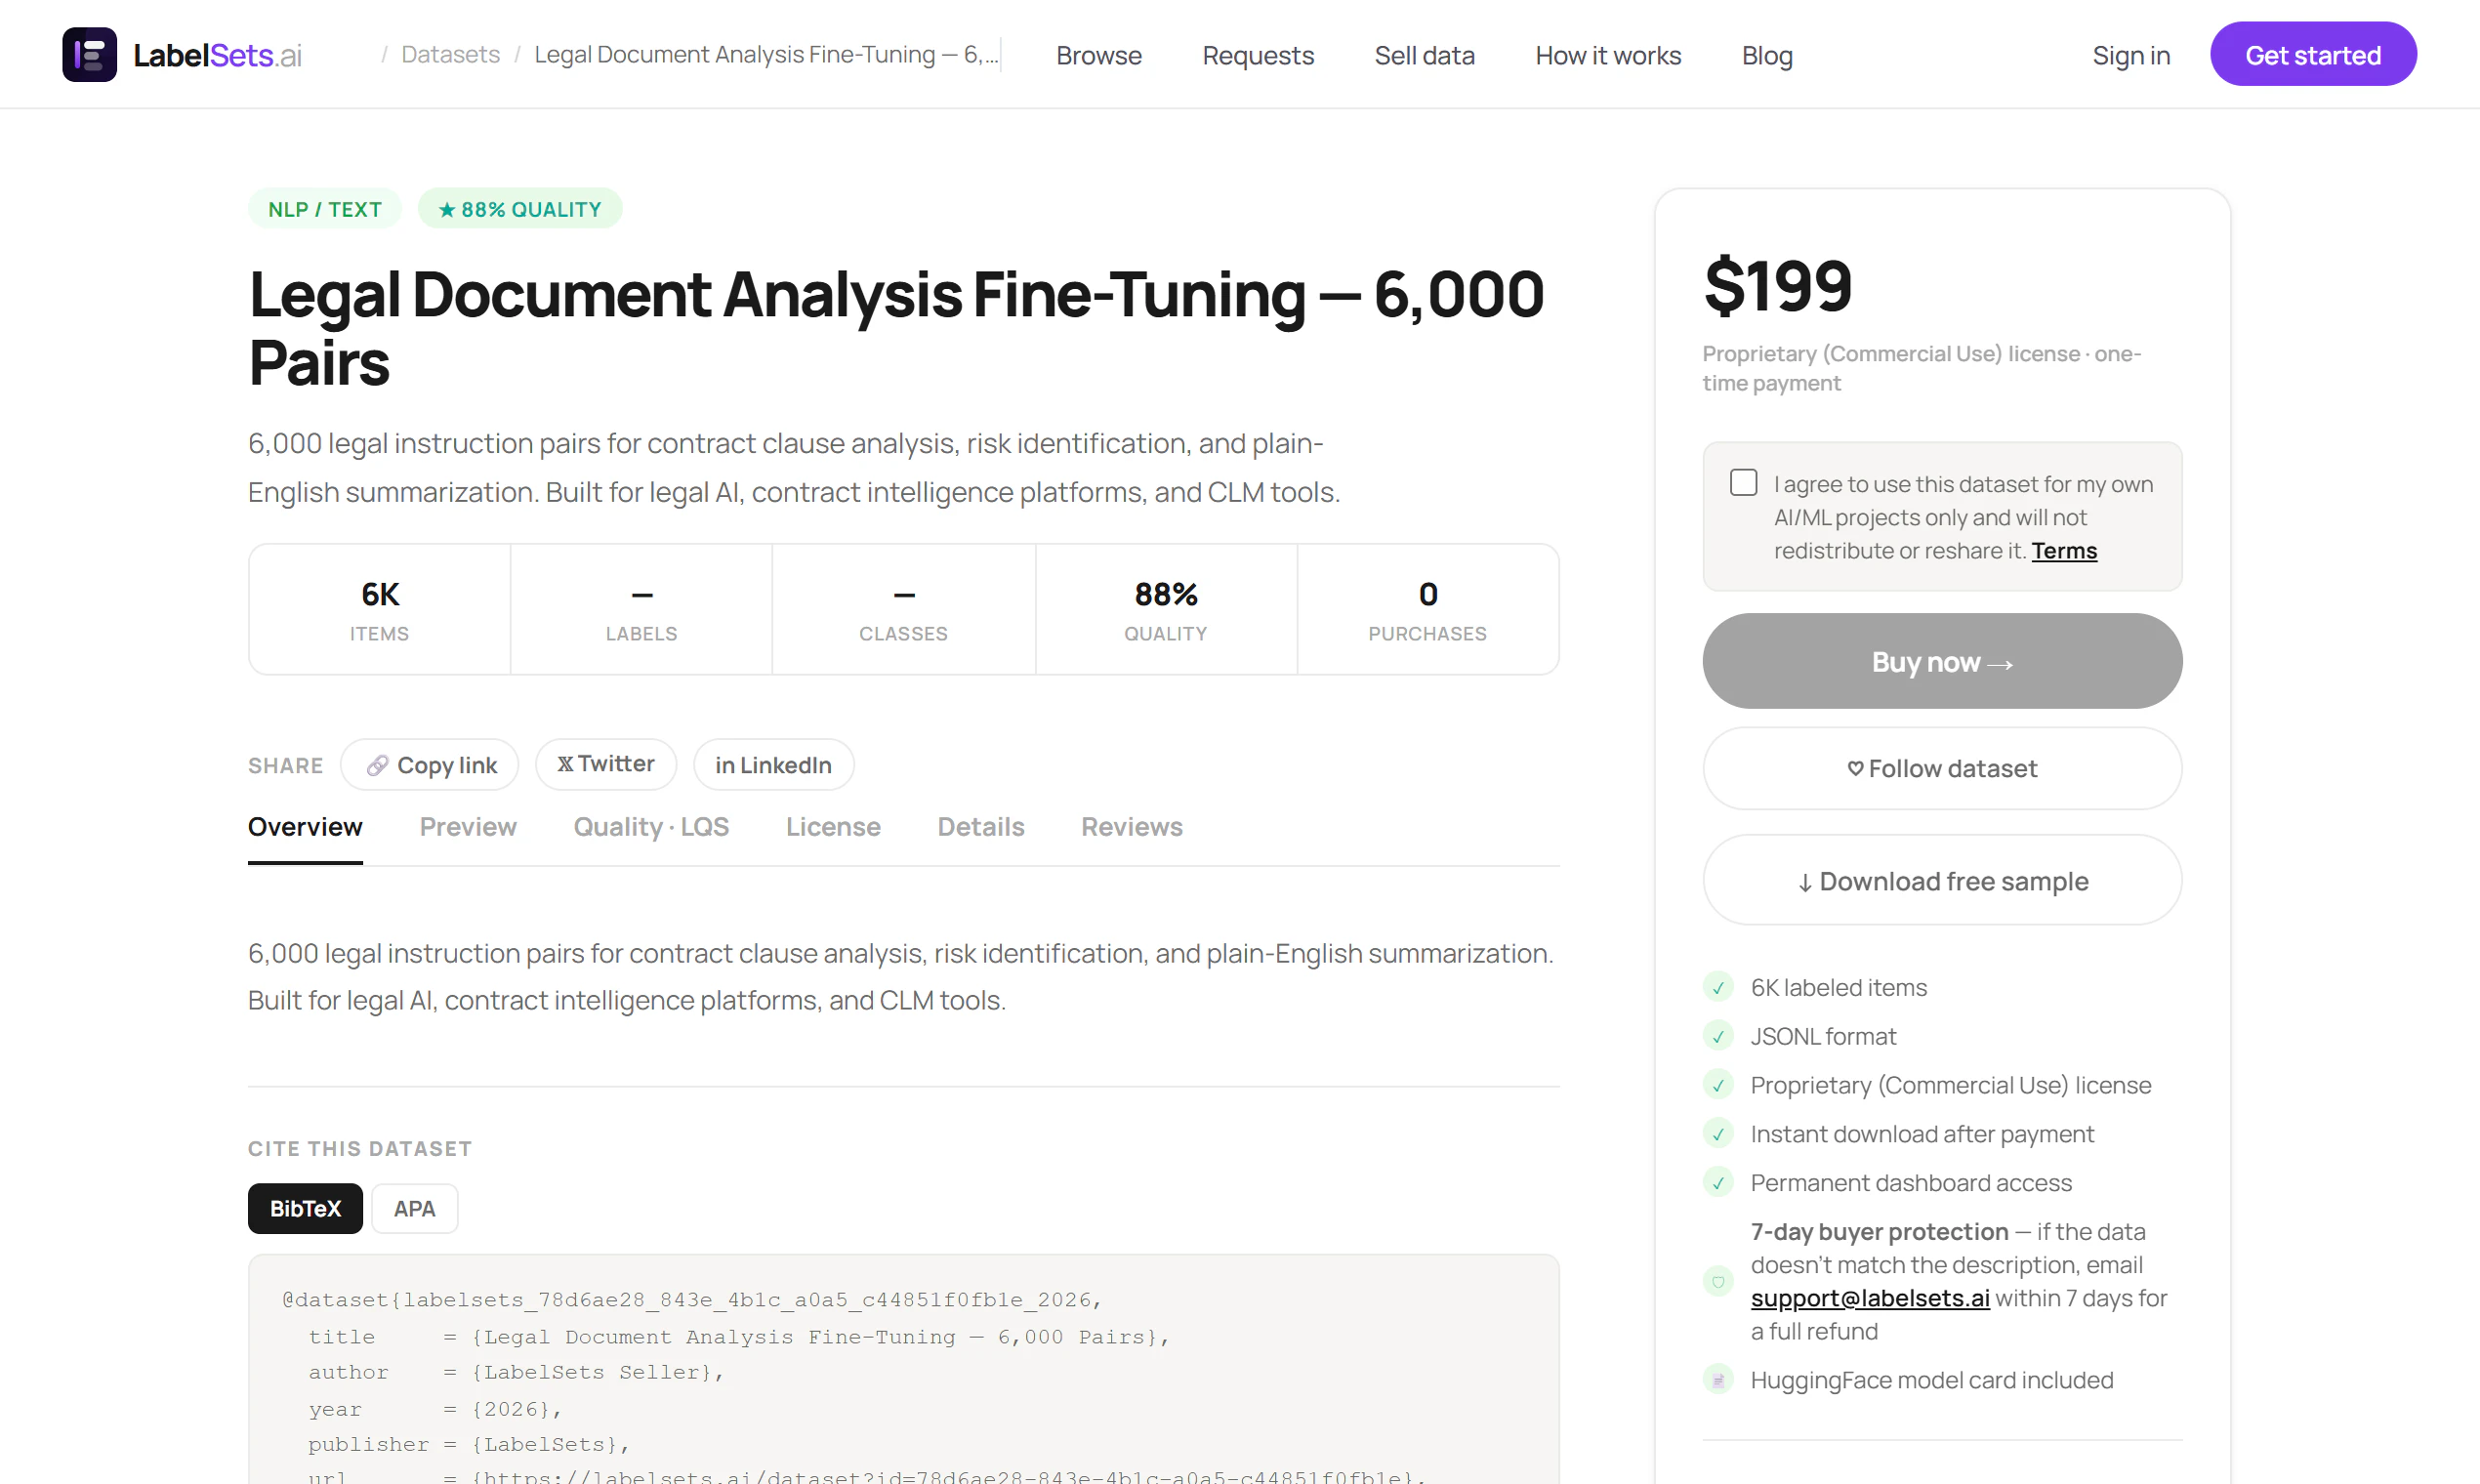
Task: Open the Terms link
Action: [2063, 551]
